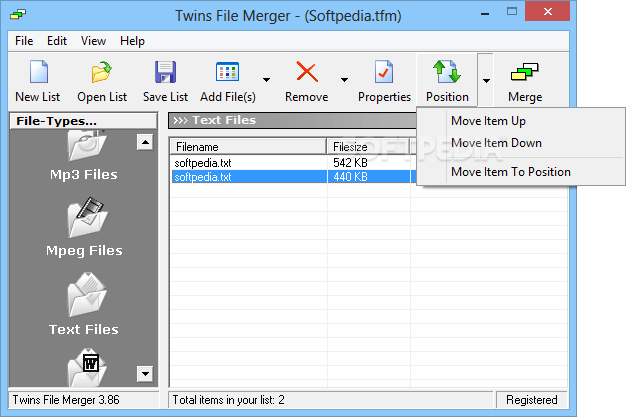Open the View menu
Image resolution: width=626 pixels, height=417 pixels.
pos(93,41)
